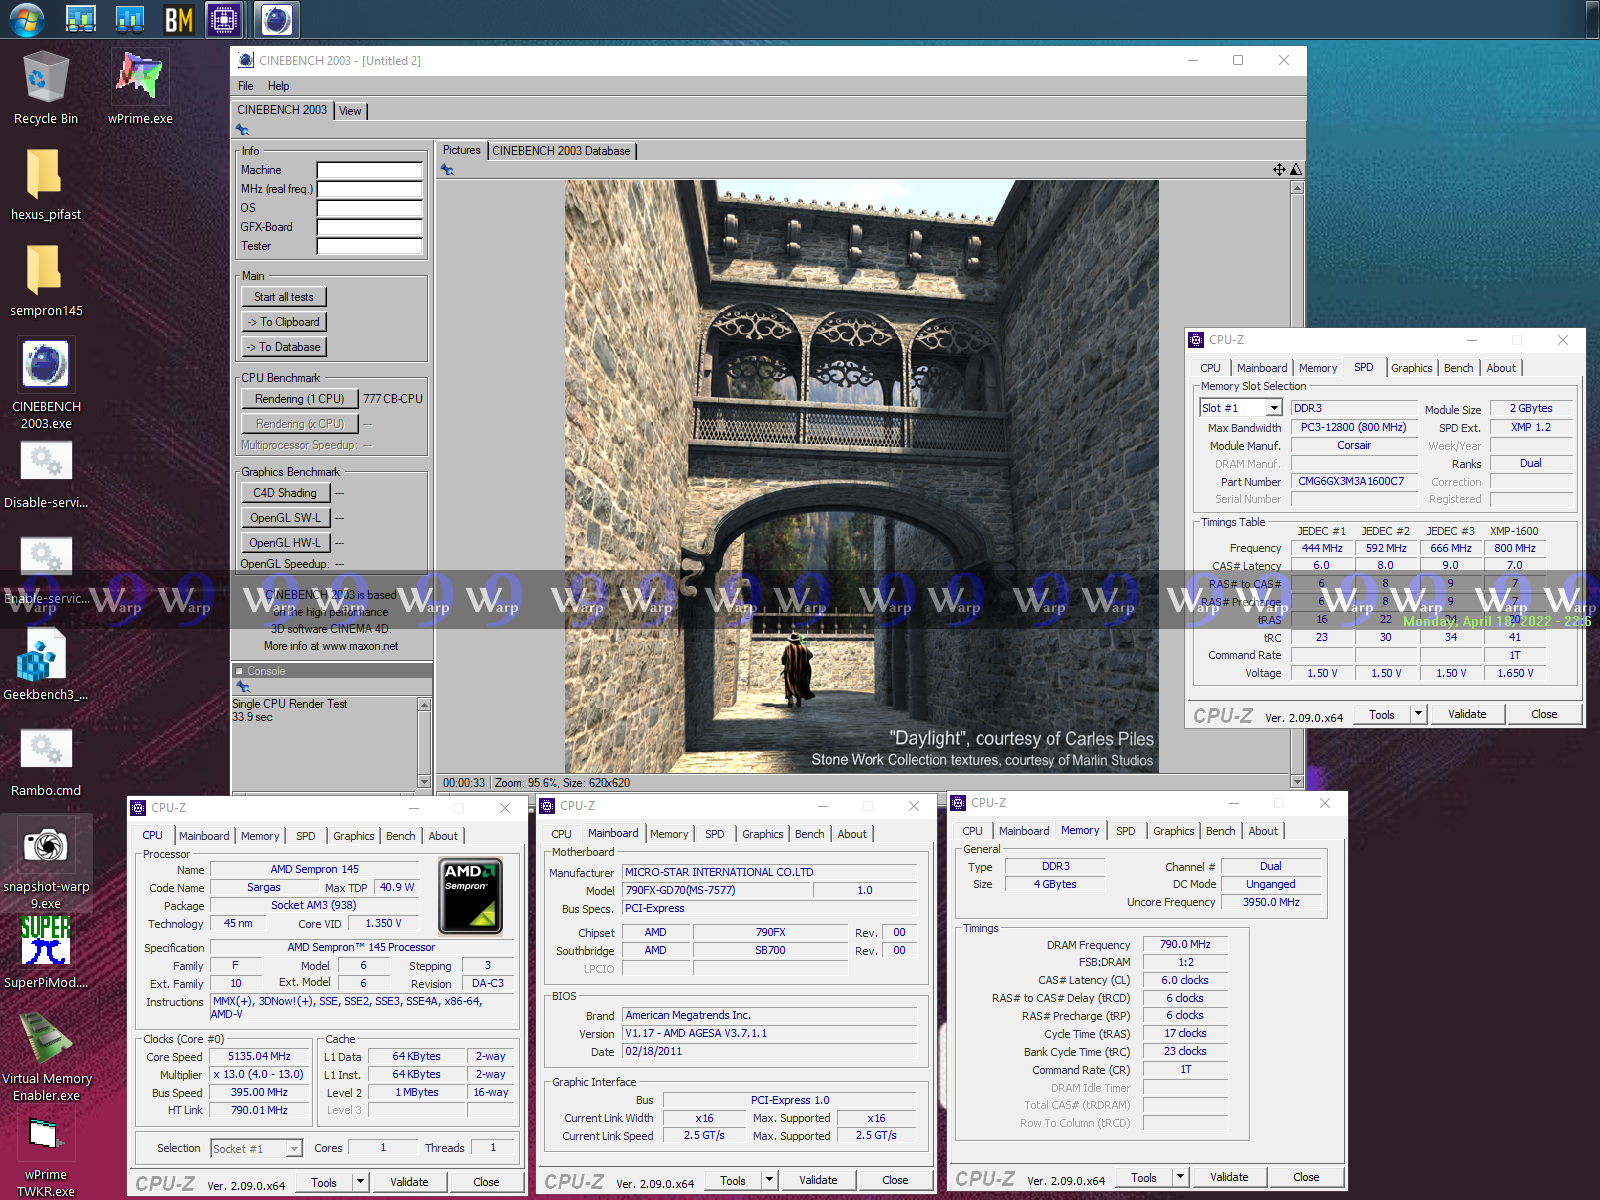The height and width of the screenshot is (1200, 1600).
Task: Open the Tools dropdown arrow in Mainboard CPU-Z window
Action: [769, 1180]
